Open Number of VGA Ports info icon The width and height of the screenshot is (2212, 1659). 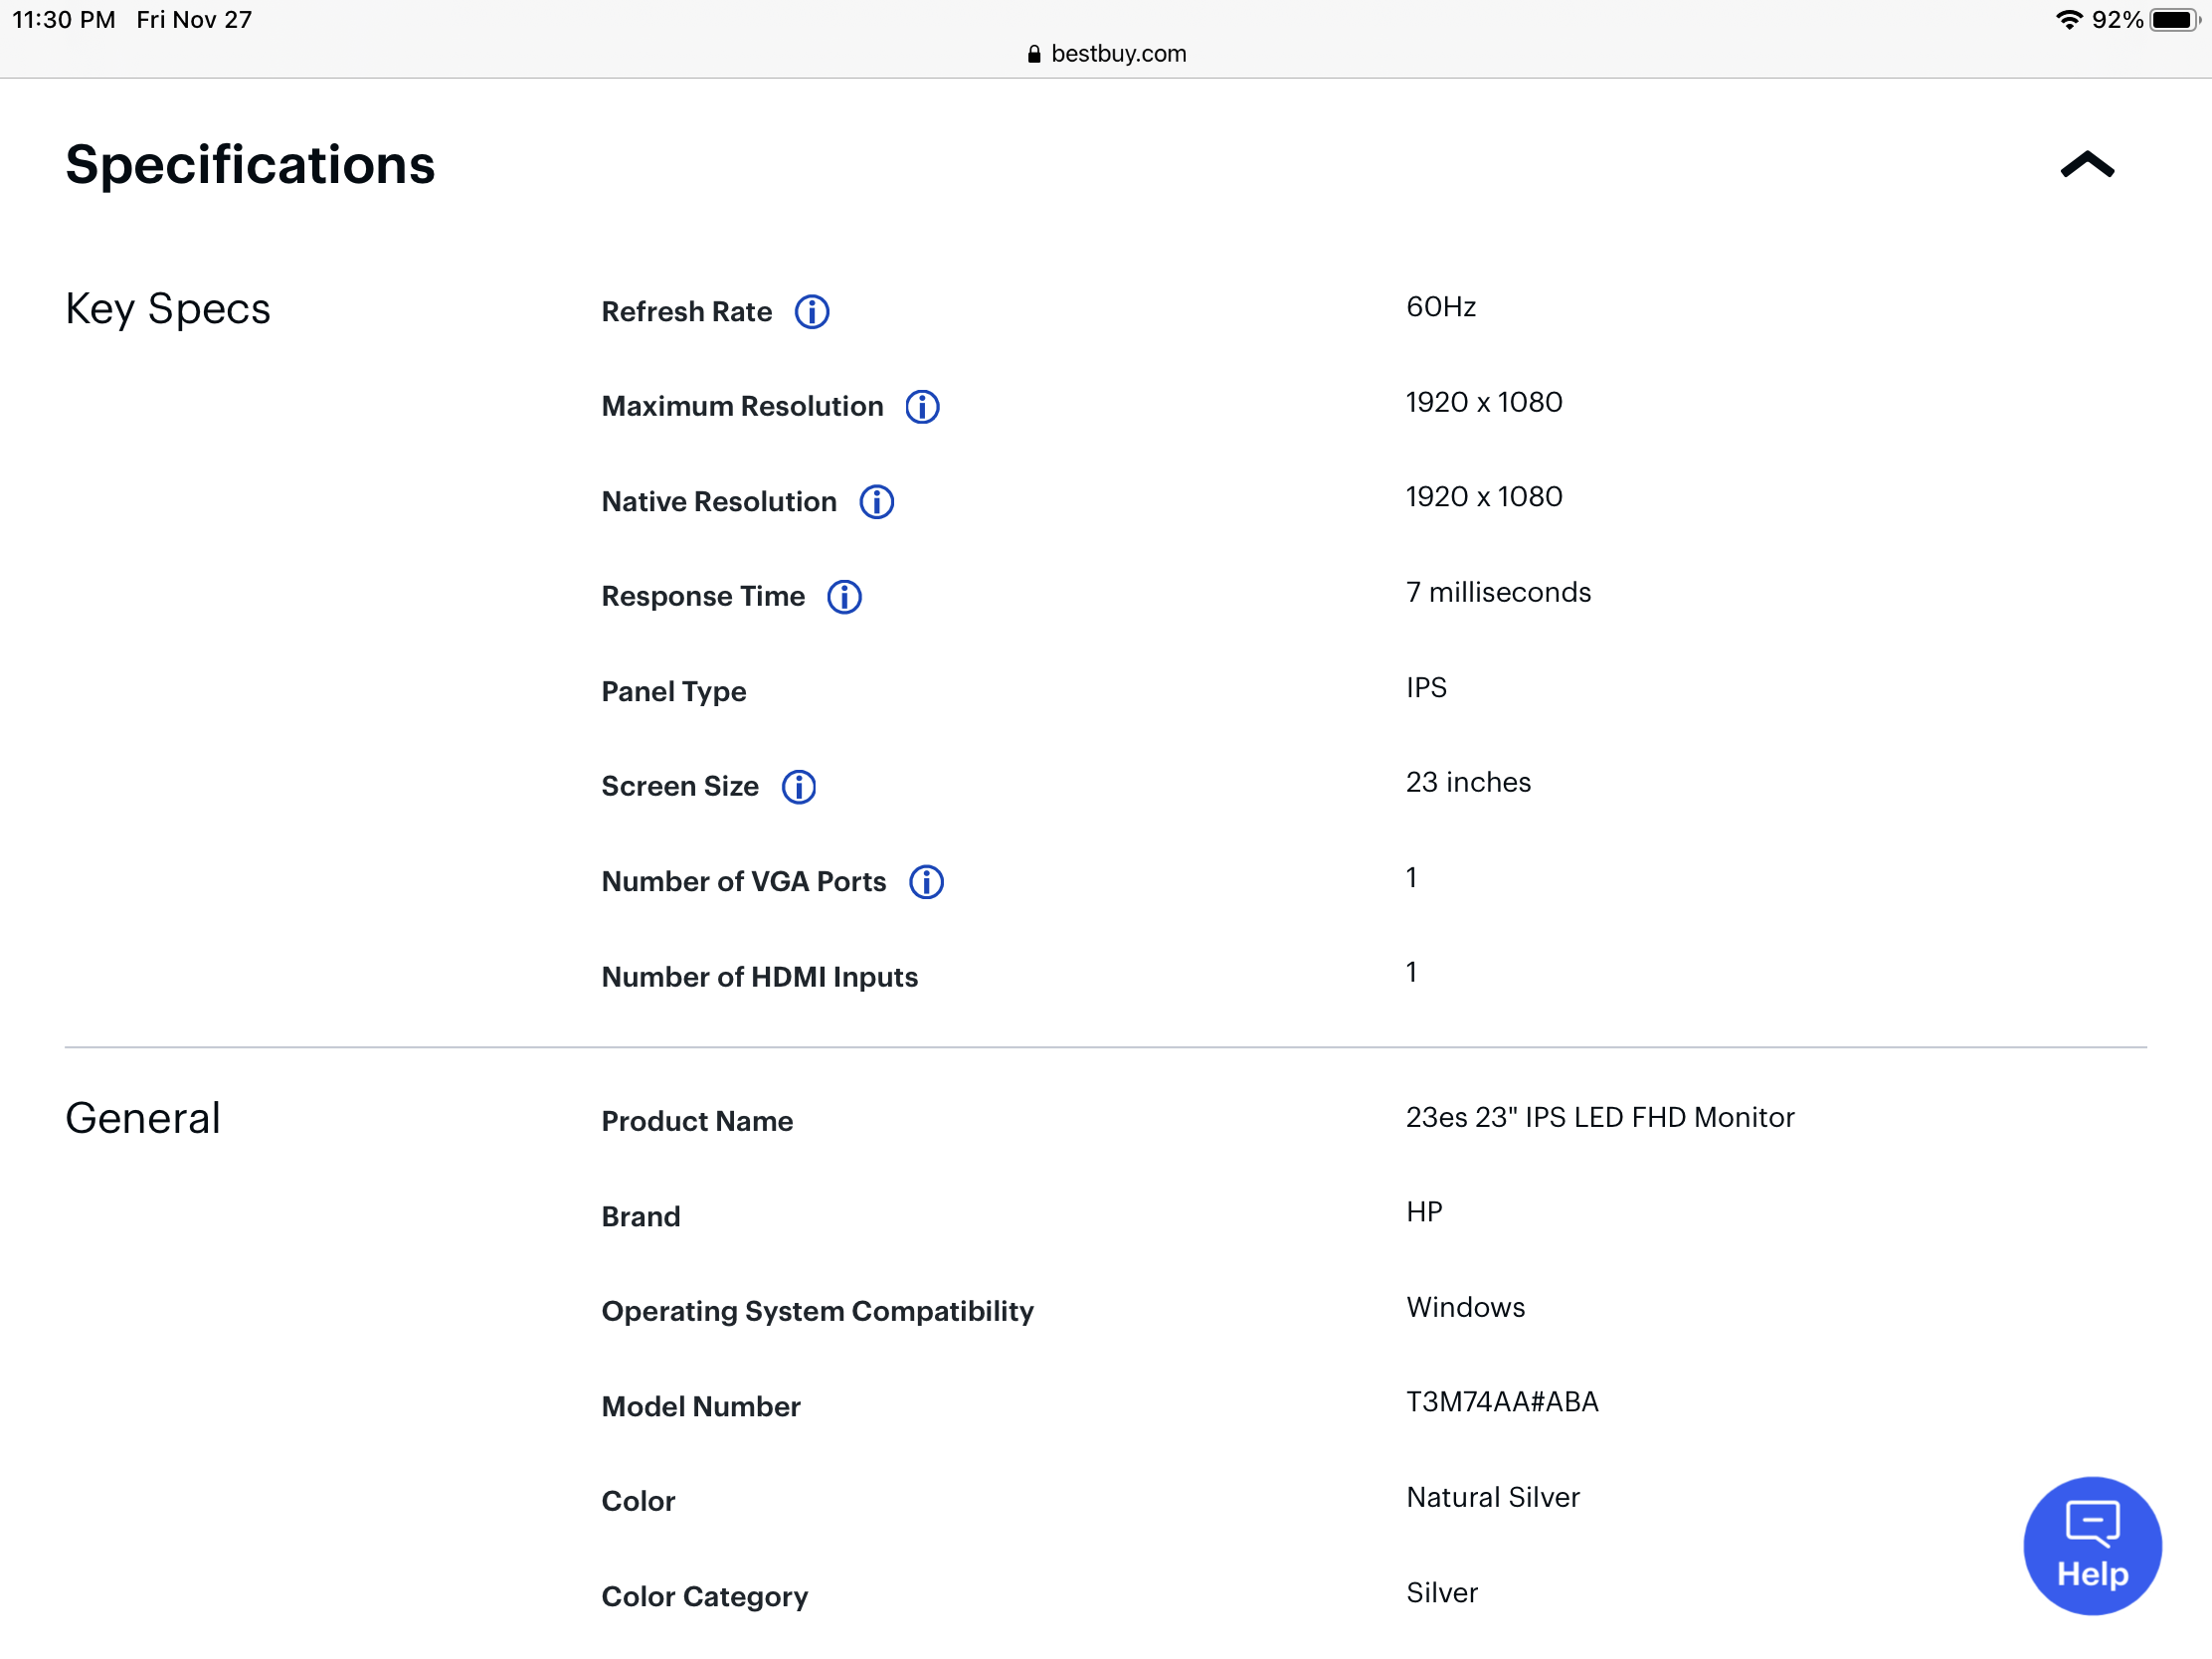pos(926,882)
